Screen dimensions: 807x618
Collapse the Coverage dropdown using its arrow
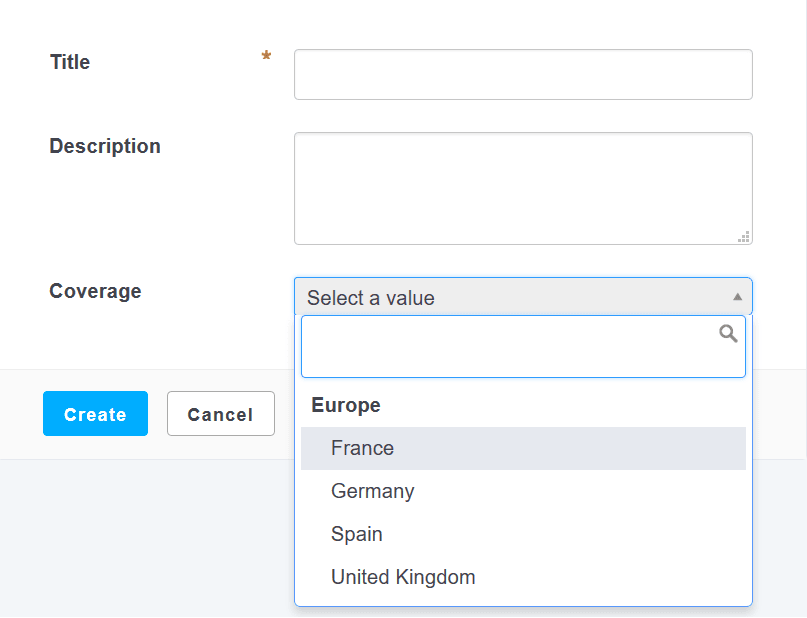737,297
